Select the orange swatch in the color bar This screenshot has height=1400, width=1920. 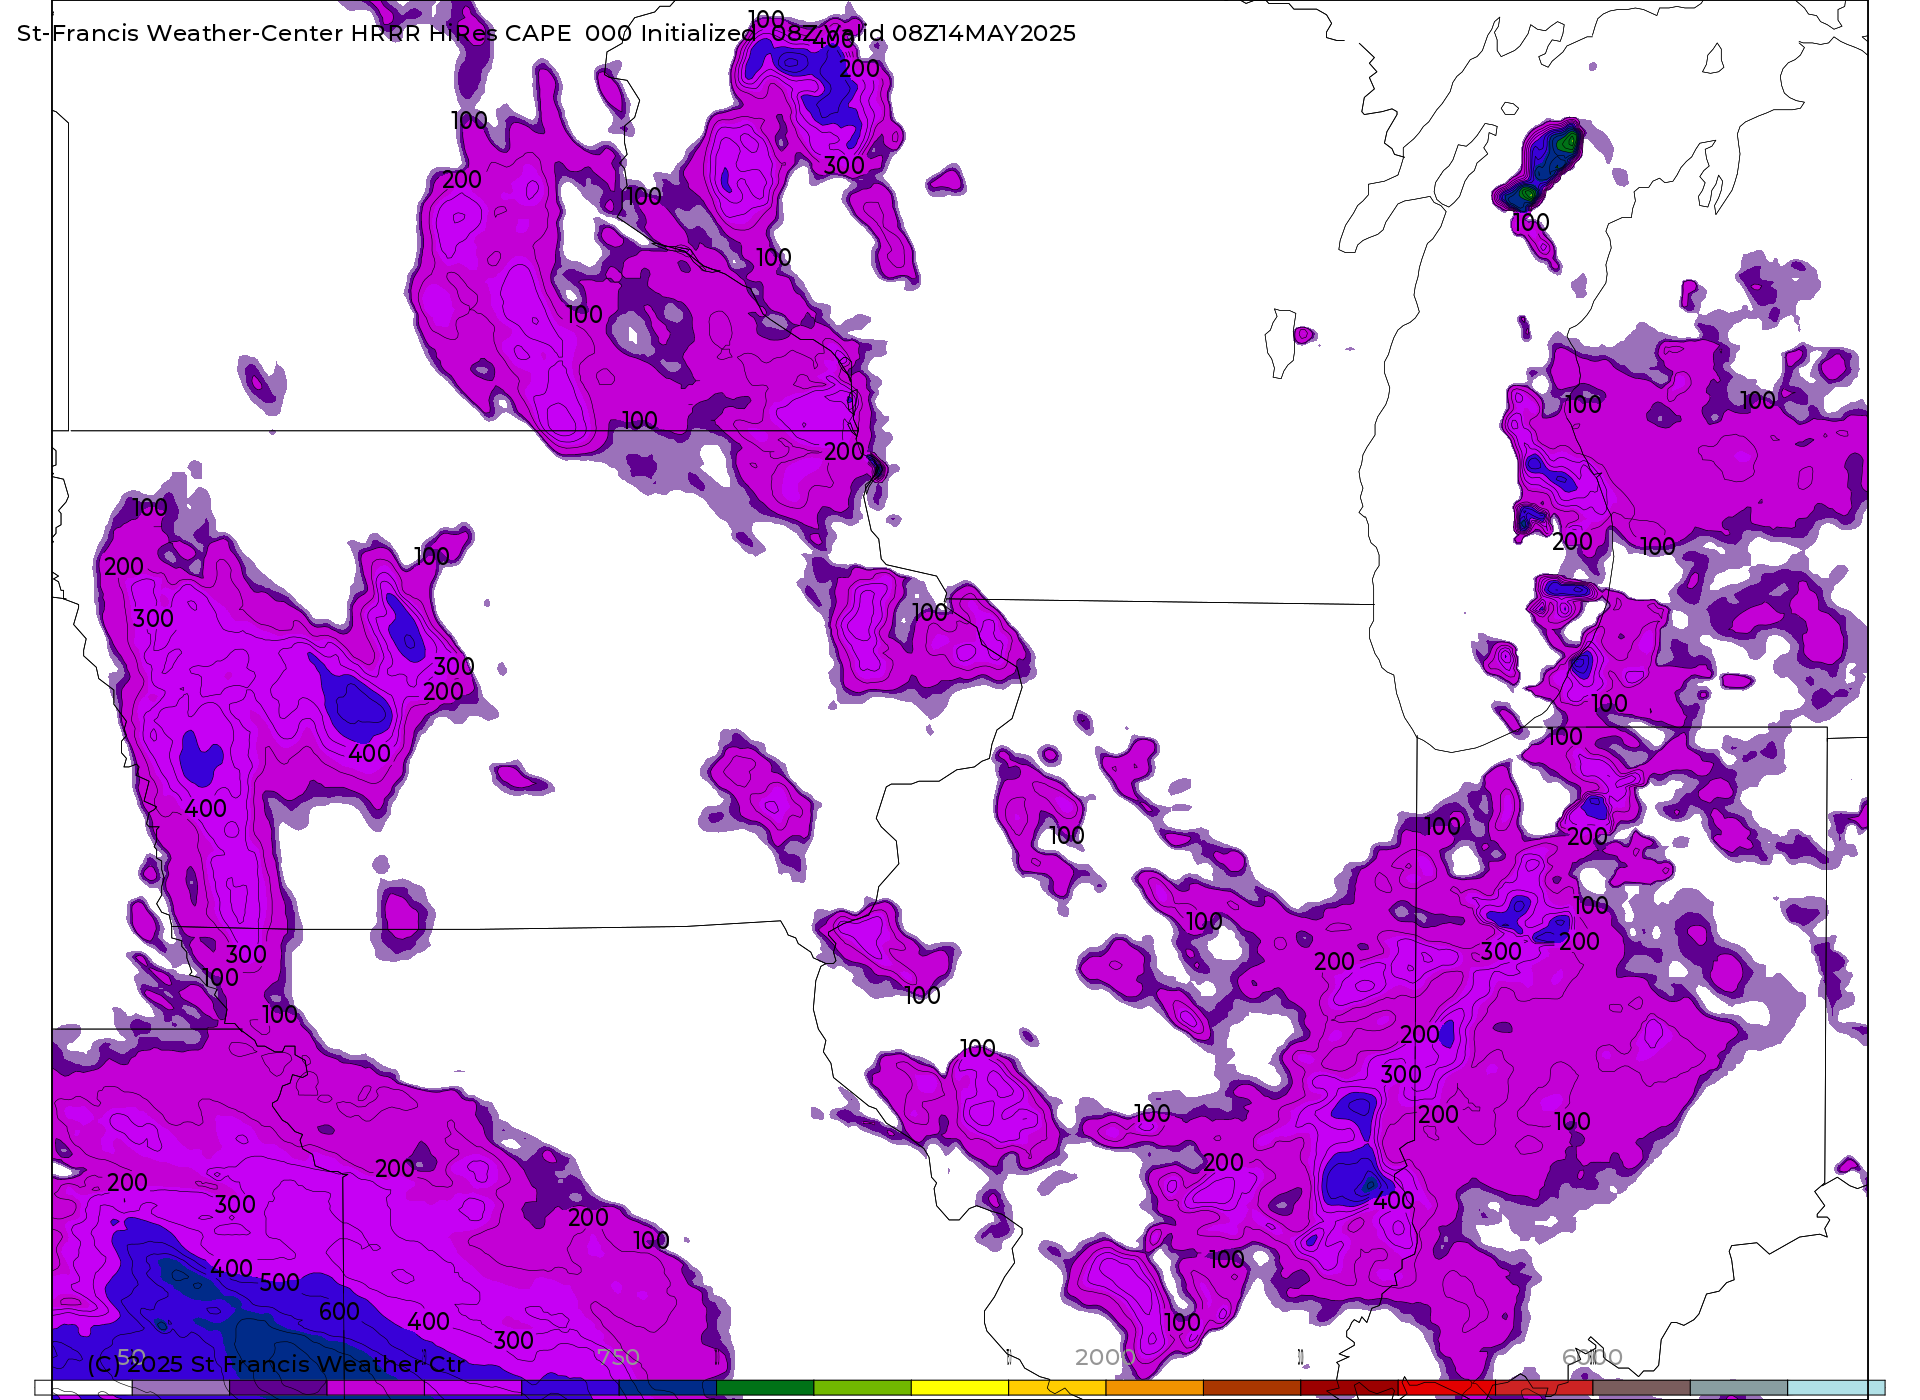point(1154,1388)
